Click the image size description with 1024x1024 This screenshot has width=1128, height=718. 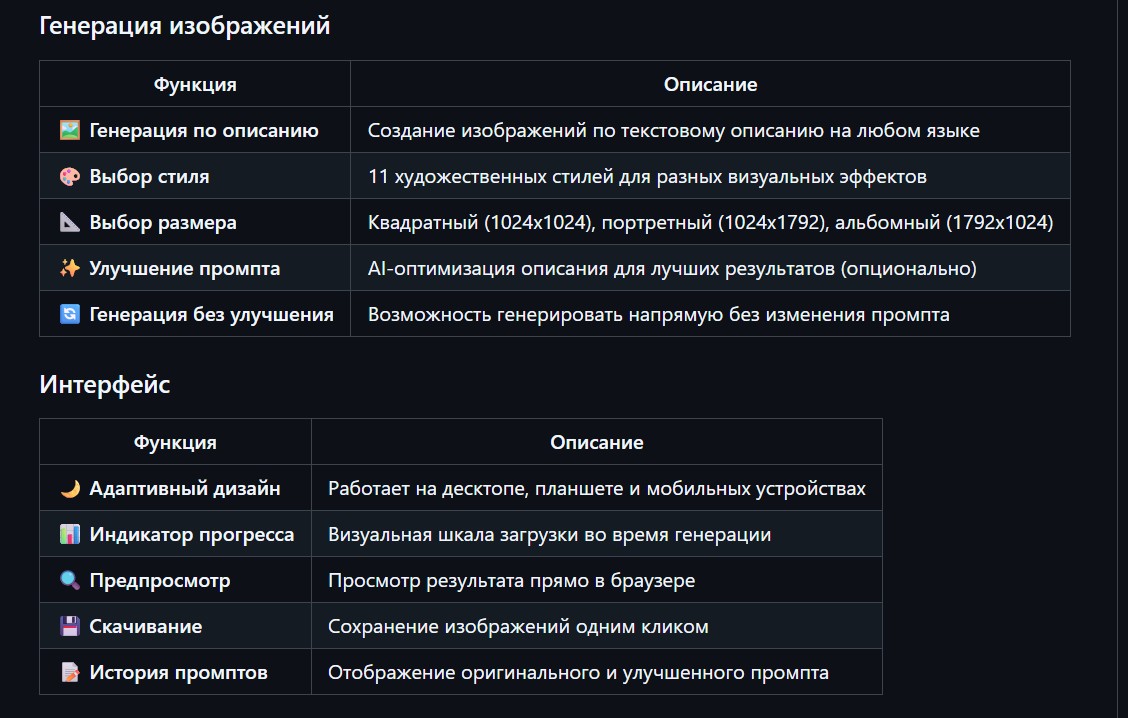click(x=710, y=222)
